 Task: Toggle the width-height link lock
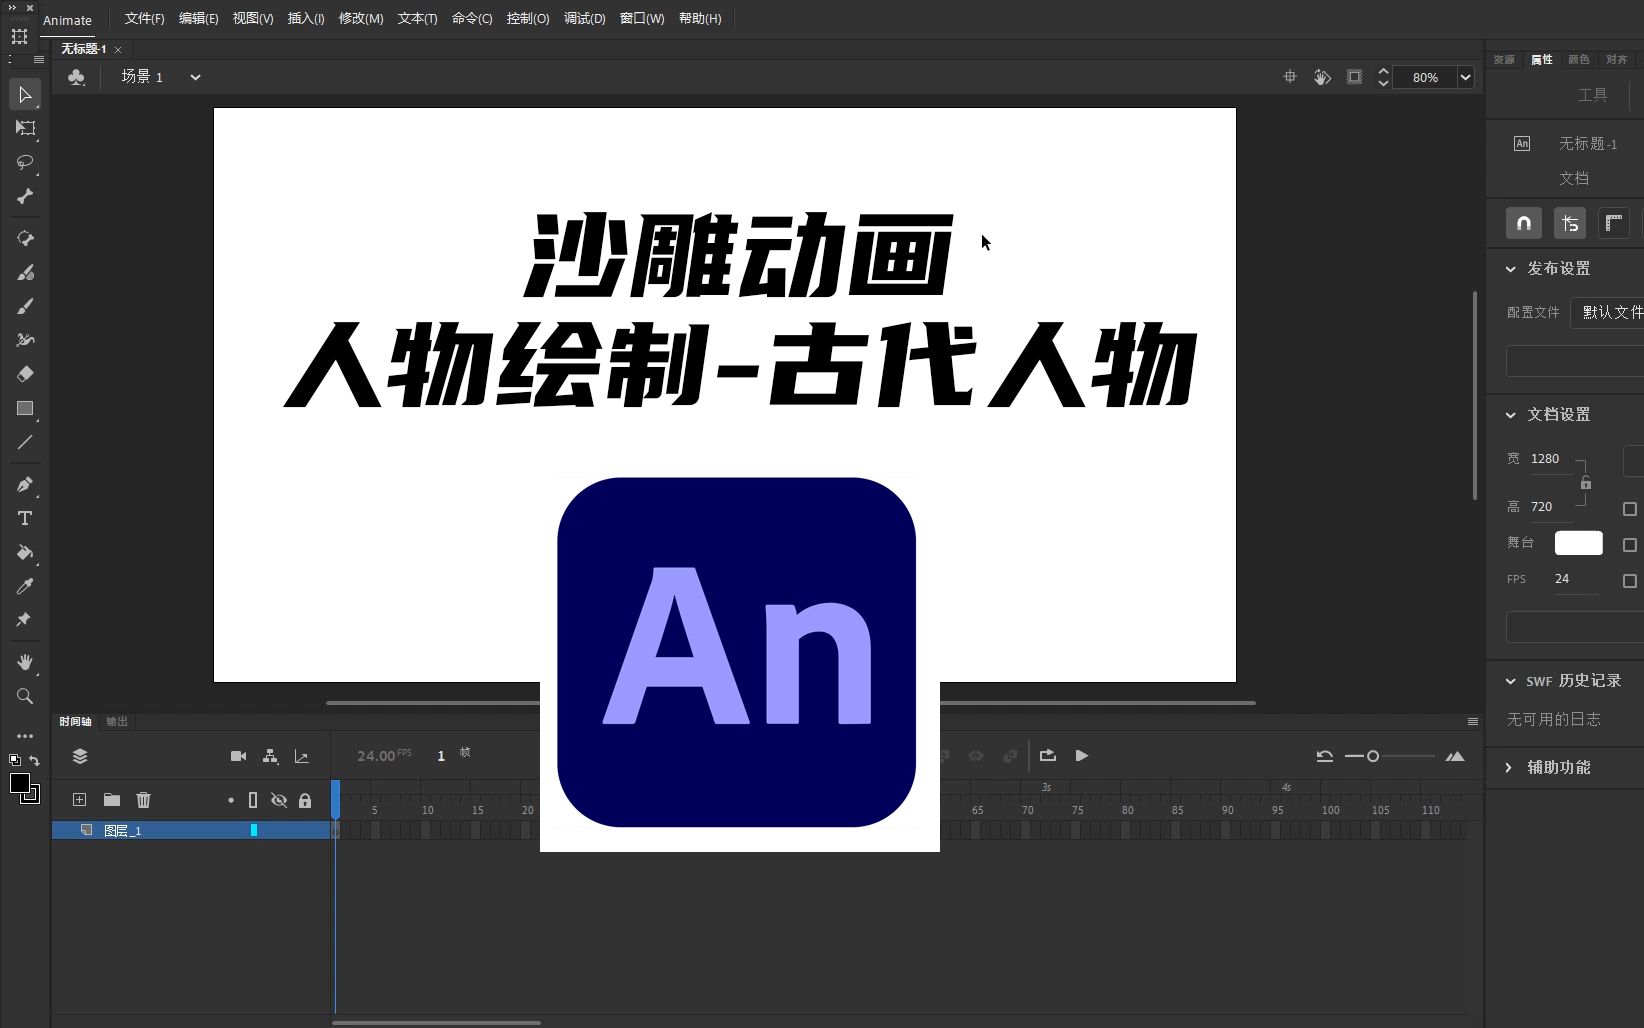(1586, 483)
